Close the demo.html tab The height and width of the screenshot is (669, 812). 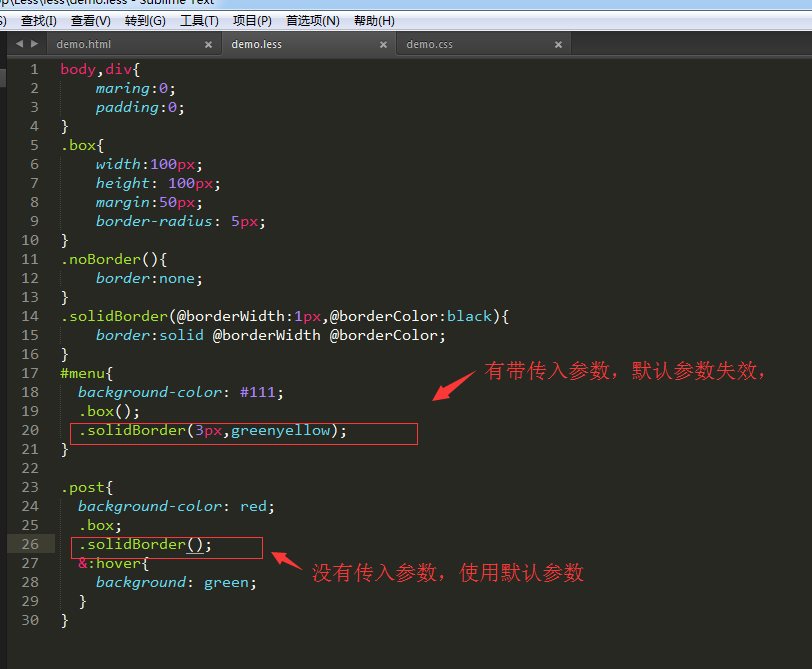(208, 45)
